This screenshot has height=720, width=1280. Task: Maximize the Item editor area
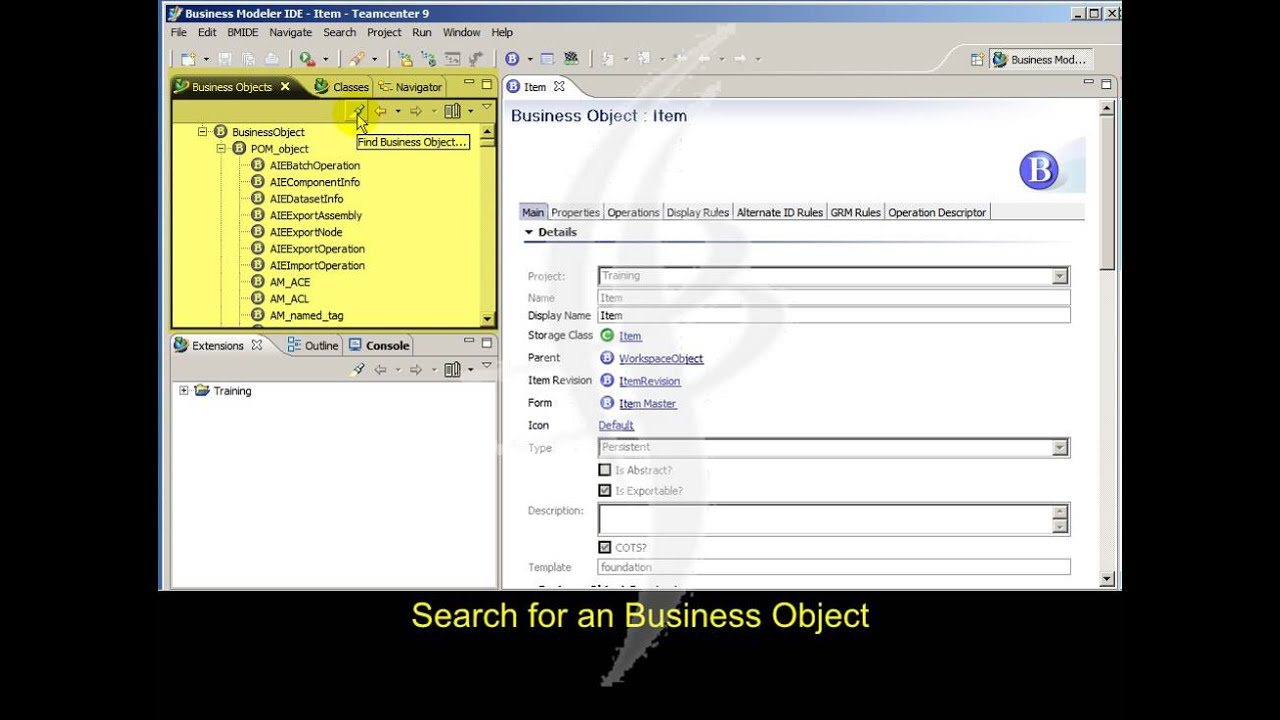1106,85
